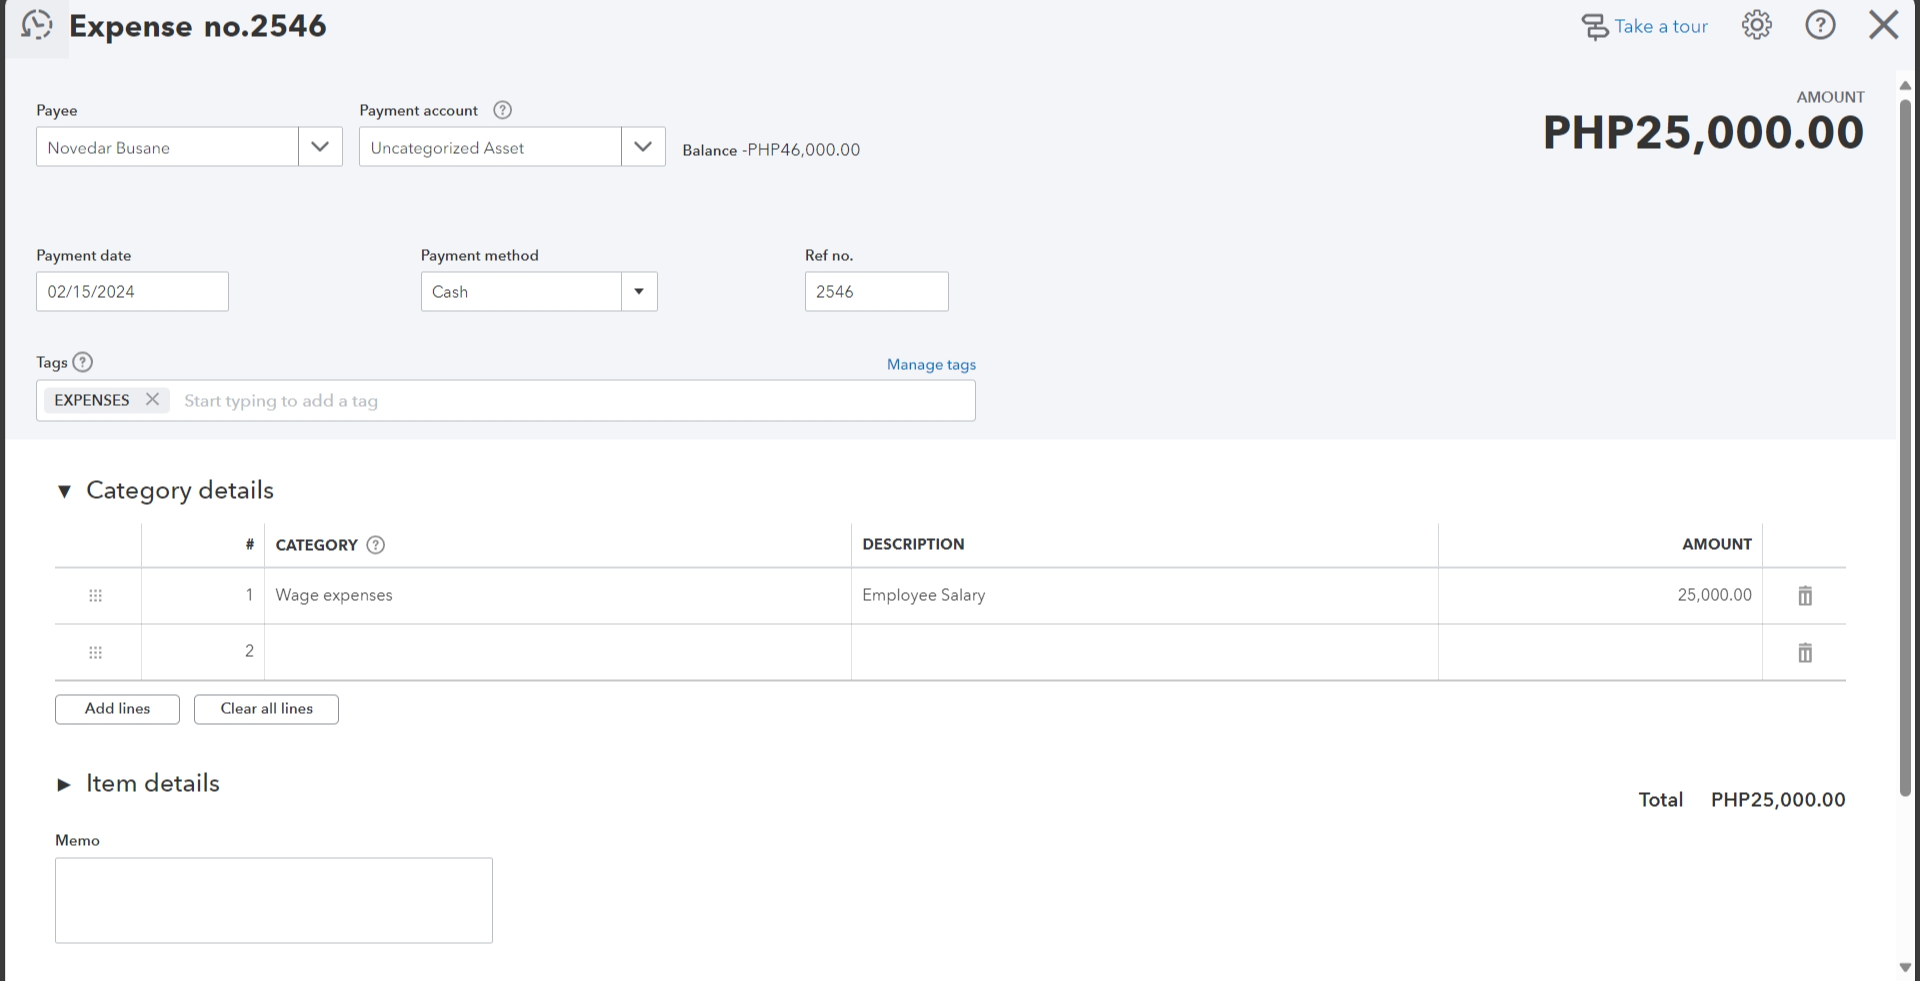Click the Ref no. field 2546
Viewport: 1920px width, 981px height.
point(876,292)
